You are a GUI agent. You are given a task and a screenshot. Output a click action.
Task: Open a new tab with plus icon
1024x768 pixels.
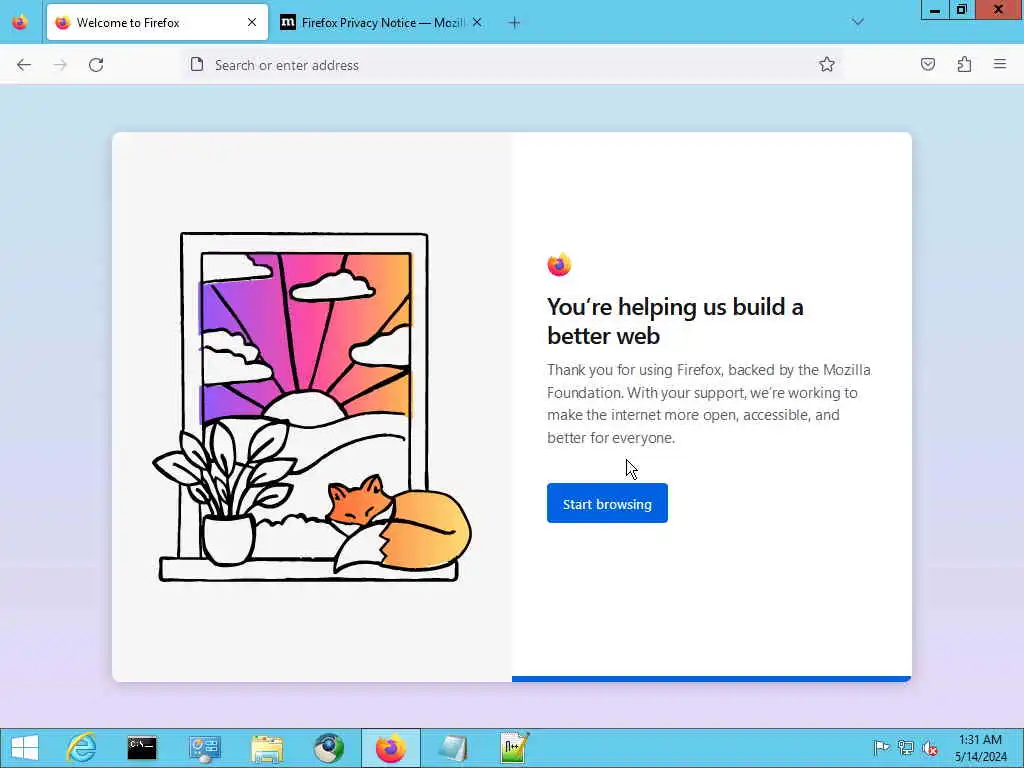(x=515, y=23)
